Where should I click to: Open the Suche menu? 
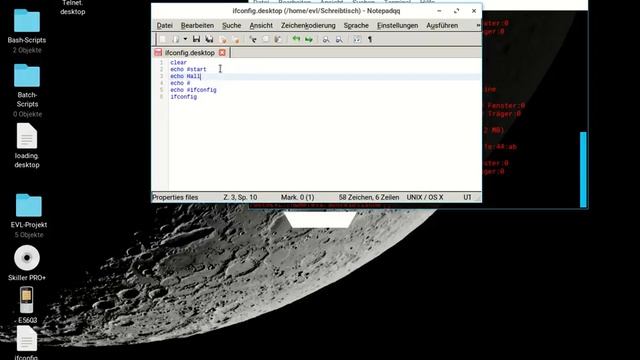(x=231, y=25)
